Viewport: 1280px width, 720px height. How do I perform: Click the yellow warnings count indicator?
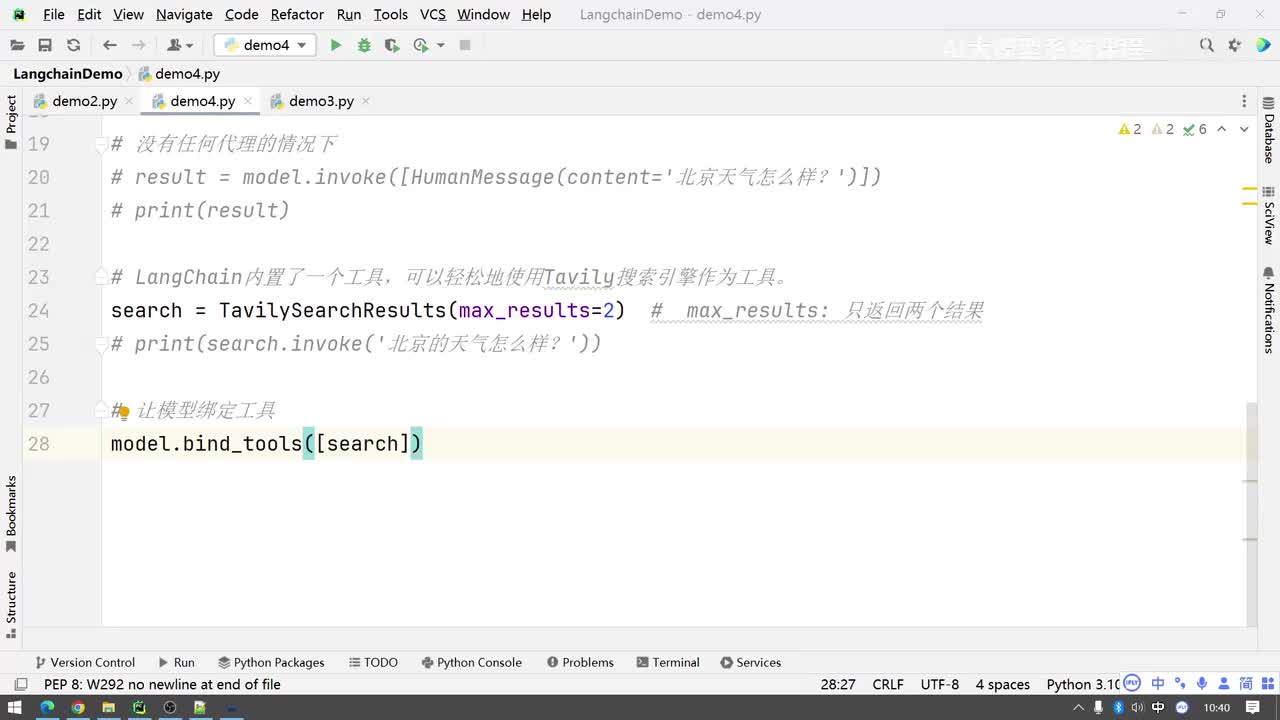click(x=1130, y=129)
